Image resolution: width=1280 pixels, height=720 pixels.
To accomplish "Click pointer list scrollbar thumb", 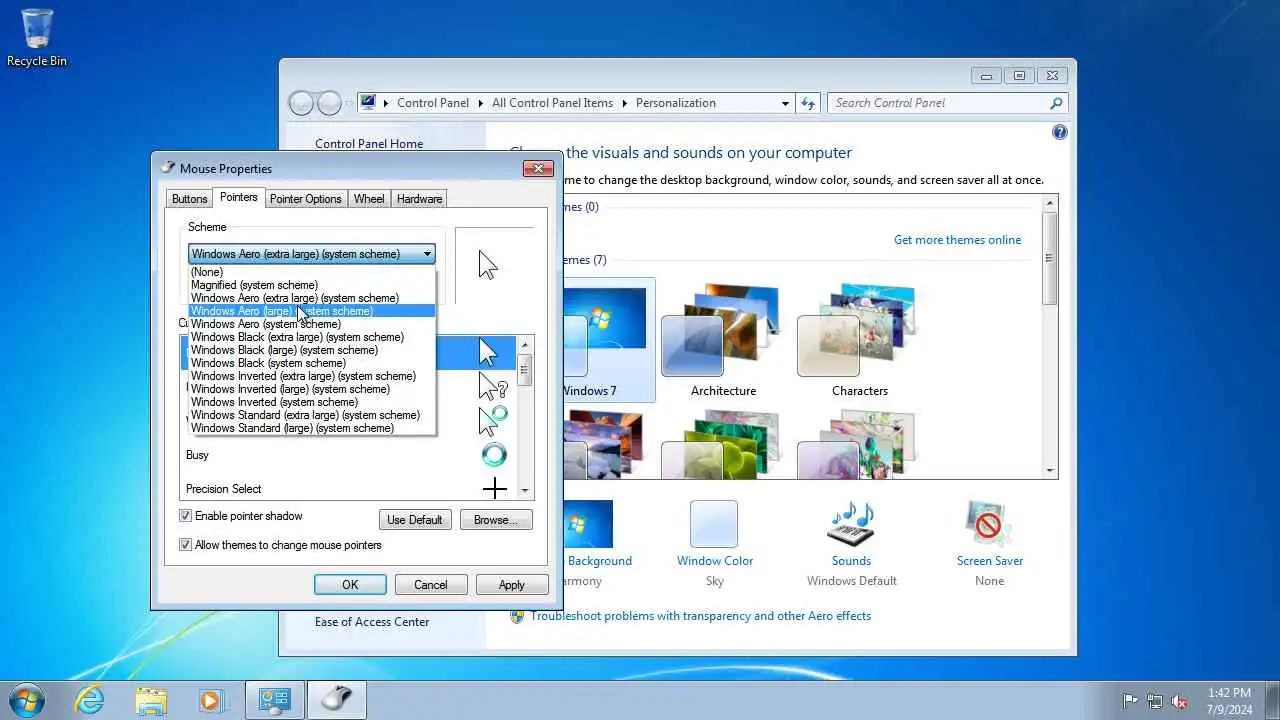I will point(525,369).
